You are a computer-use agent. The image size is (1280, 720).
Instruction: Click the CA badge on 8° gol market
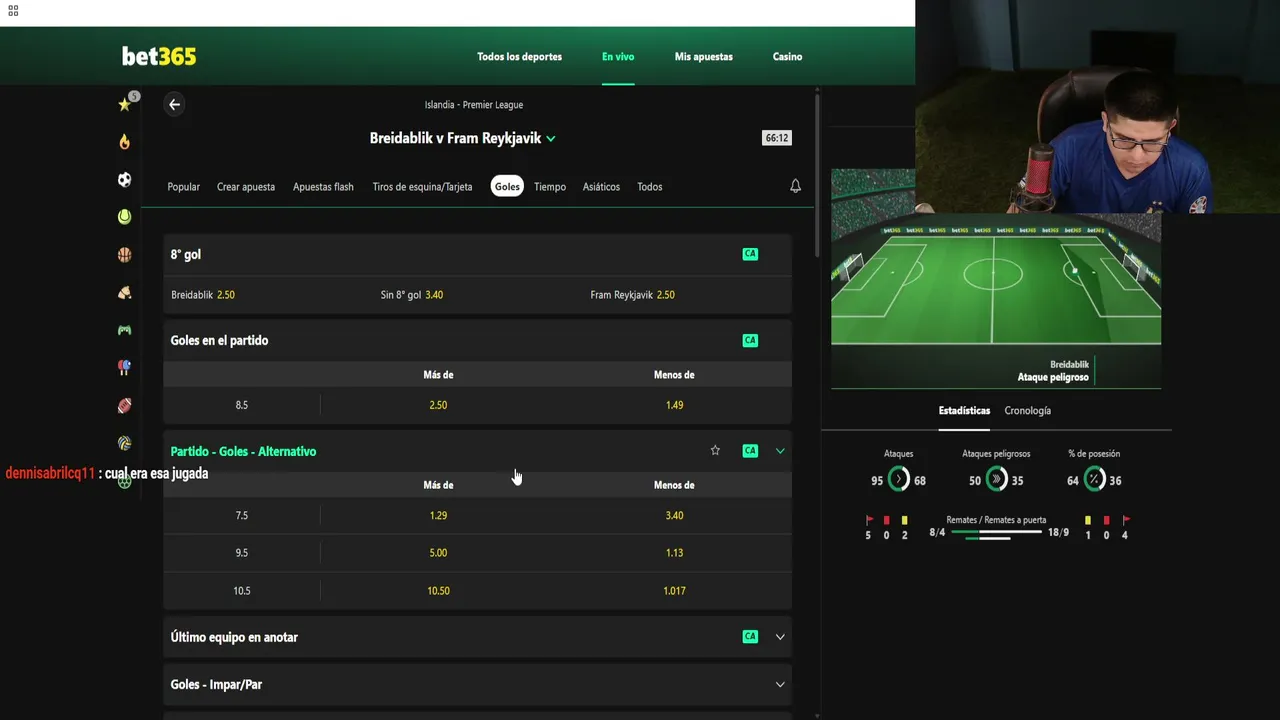tap(750, 254)
